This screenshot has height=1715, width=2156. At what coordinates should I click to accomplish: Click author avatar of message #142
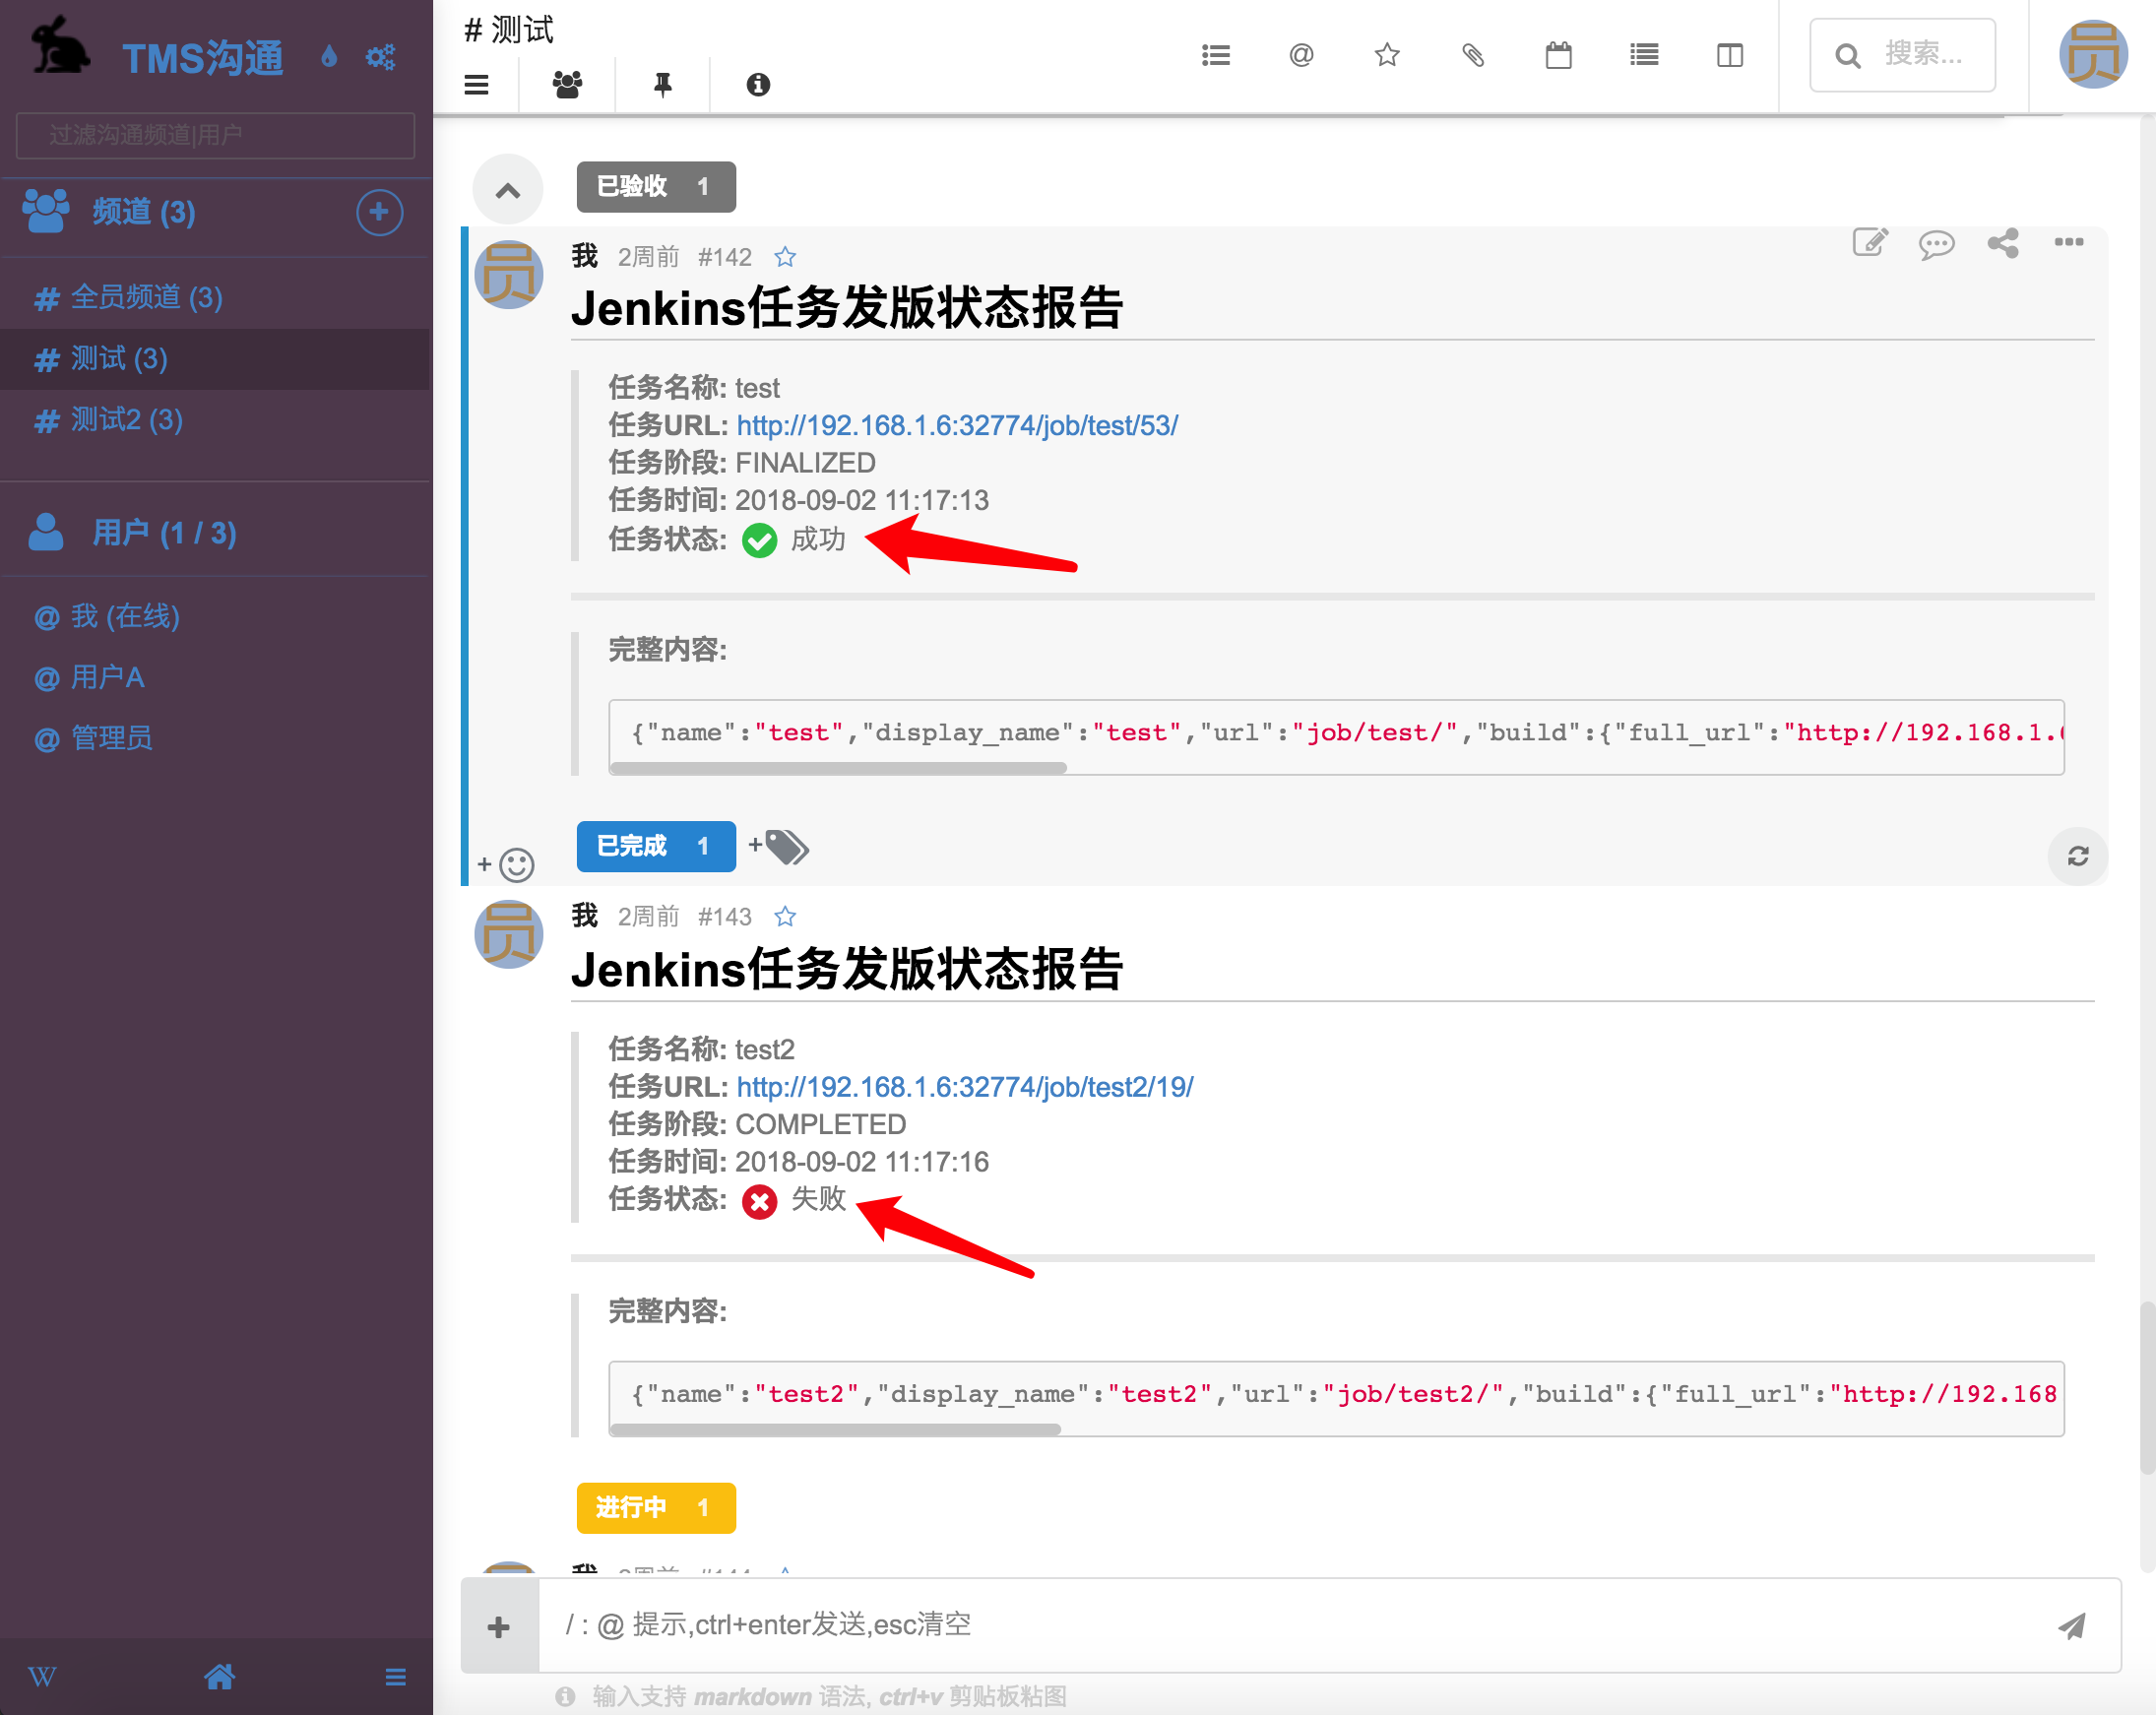(508, 274)
